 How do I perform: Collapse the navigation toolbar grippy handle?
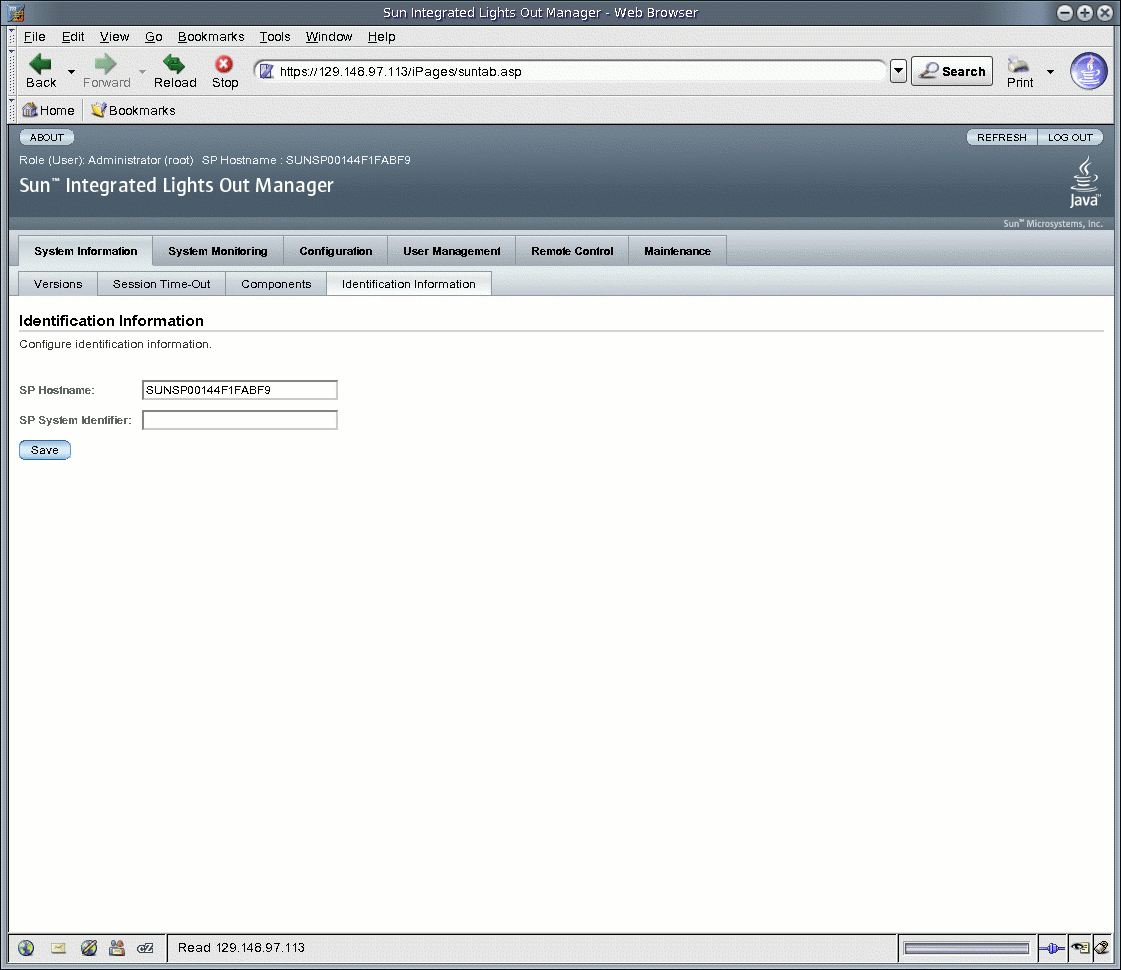coord(12,71)
